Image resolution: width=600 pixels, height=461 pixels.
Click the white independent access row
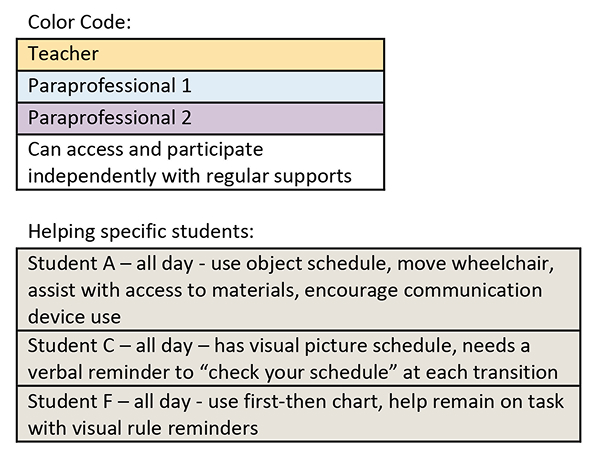200,162
